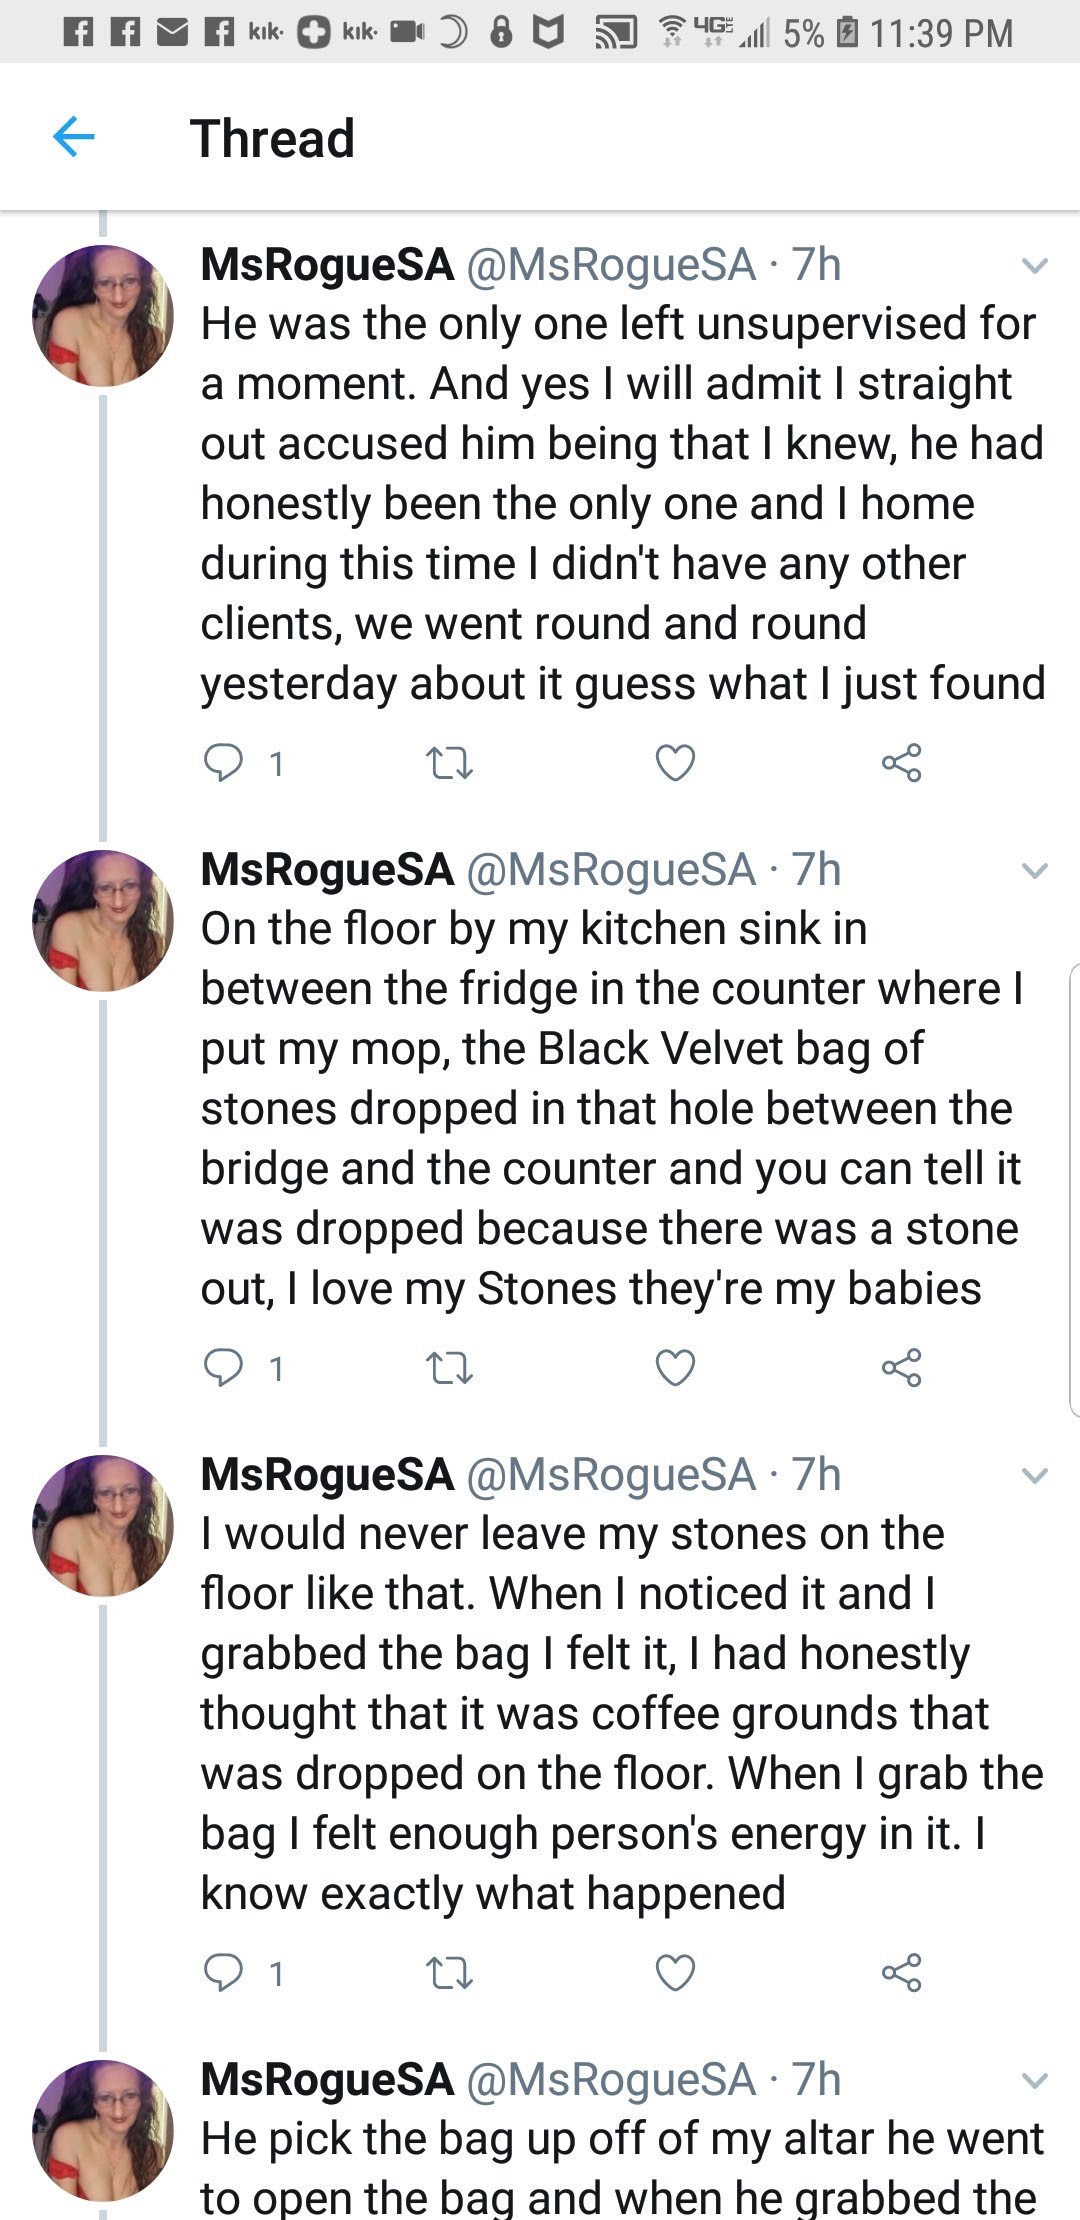This screenshot has height=2220, width=1080.
Task: Reply to the "coffee grounds" tweet
Action: 223,1972
